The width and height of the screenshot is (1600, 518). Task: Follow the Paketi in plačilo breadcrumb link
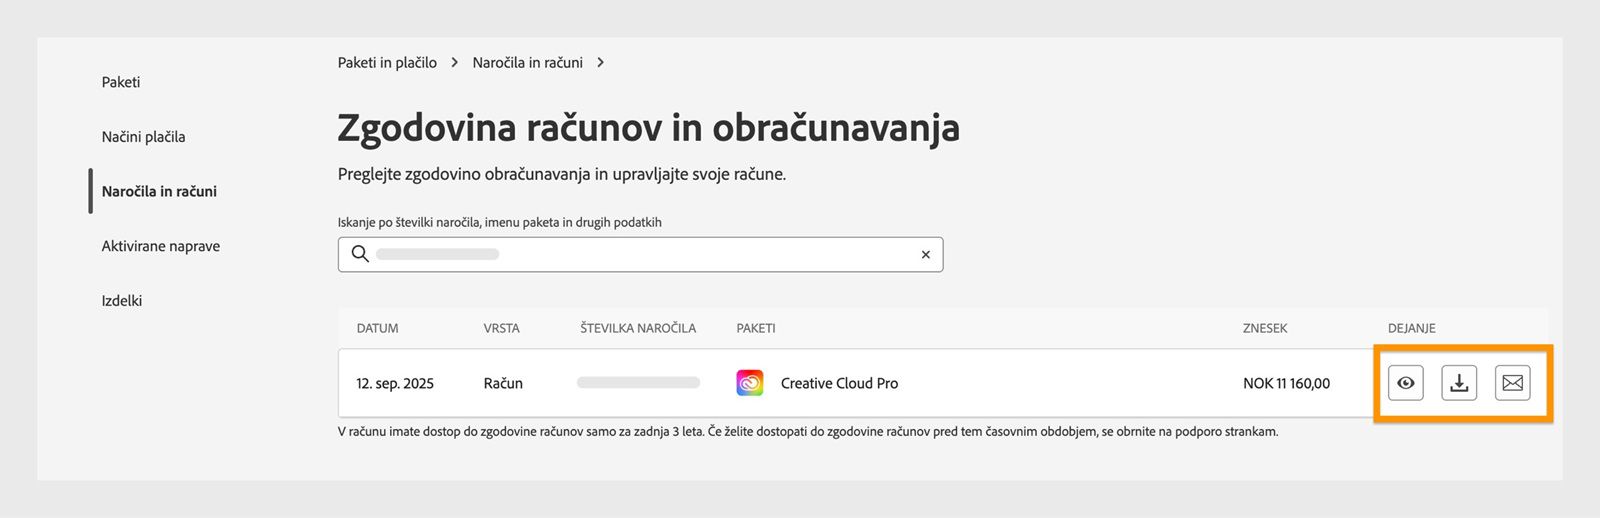pos(387,62)
